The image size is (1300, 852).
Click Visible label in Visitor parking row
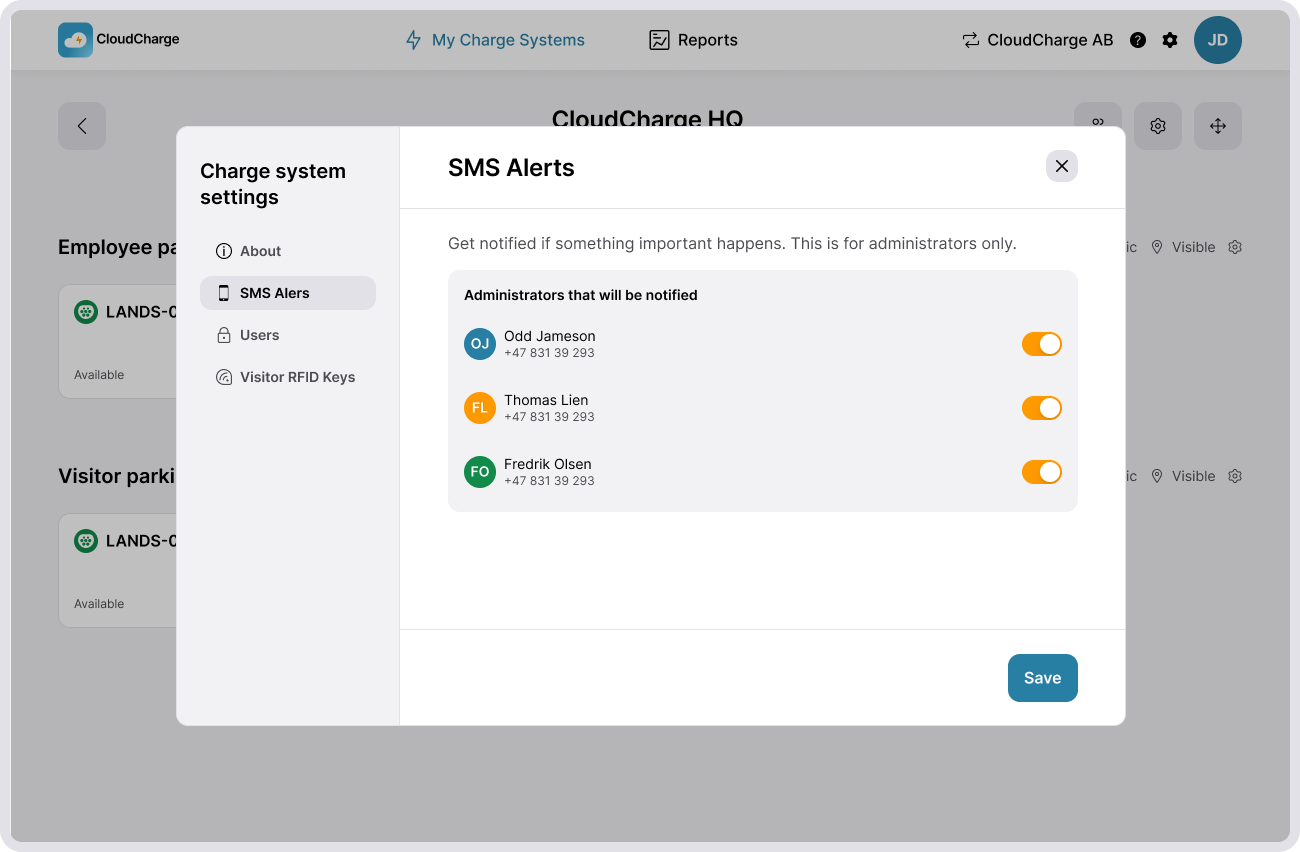[x=1194, y=476]
